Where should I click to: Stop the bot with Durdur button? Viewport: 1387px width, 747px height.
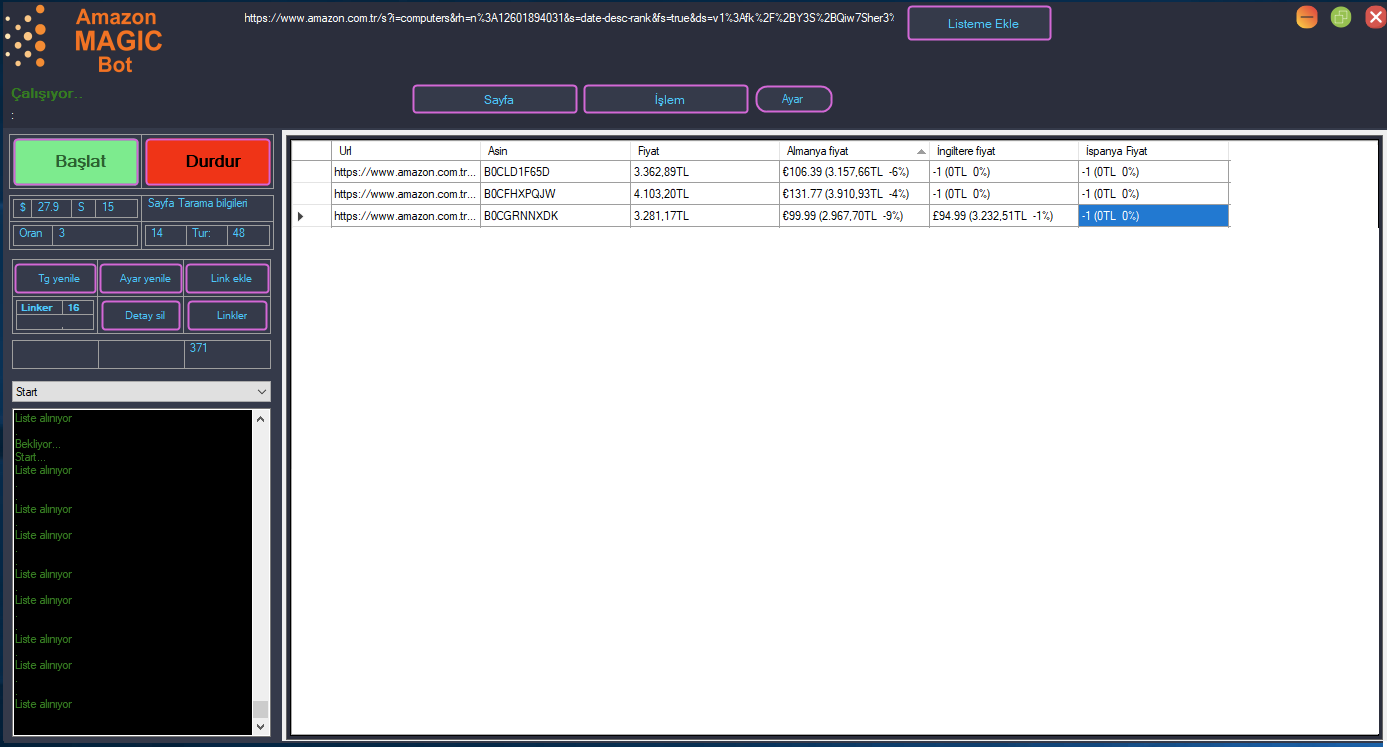click(208, 161)
